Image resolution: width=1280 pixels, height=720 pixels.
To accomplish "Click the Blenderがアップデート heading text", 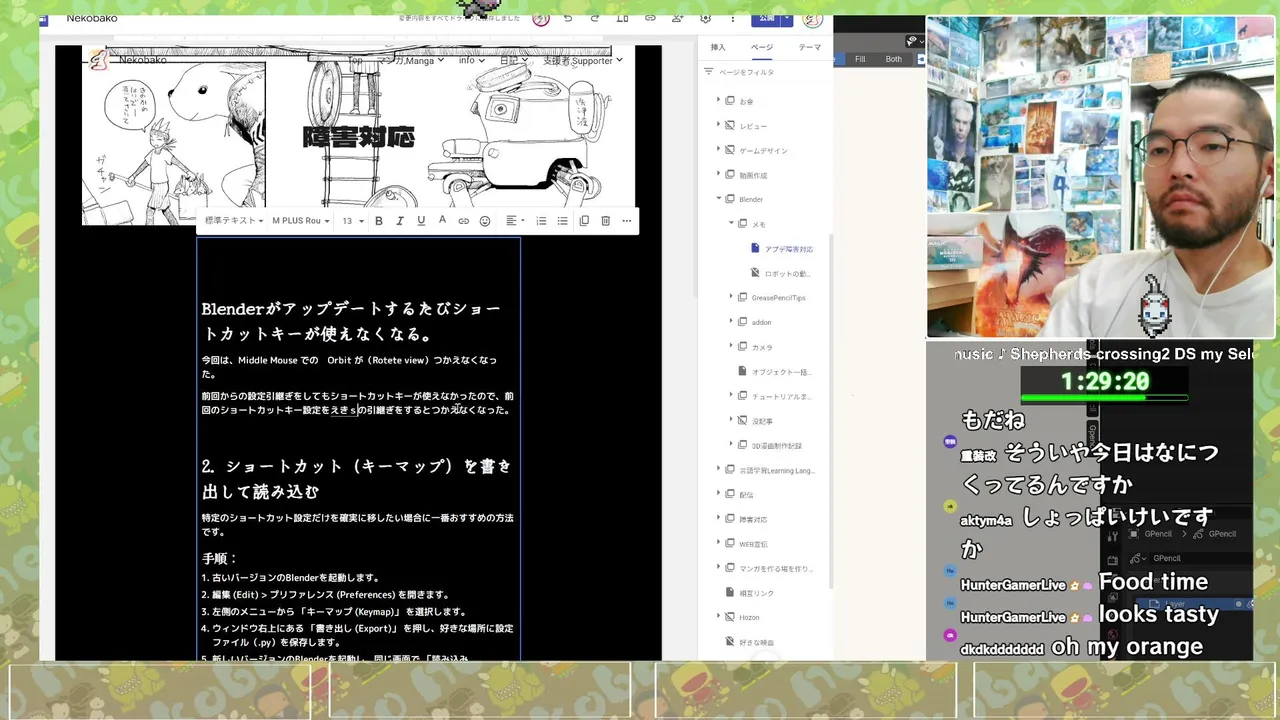I will click(351, 321).
